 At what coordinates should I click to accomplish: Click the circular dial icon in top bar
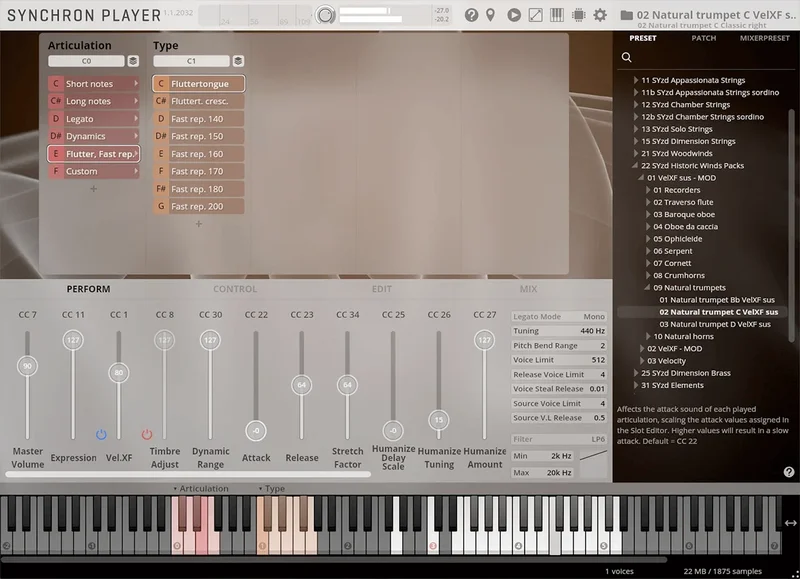click(324, 15)
